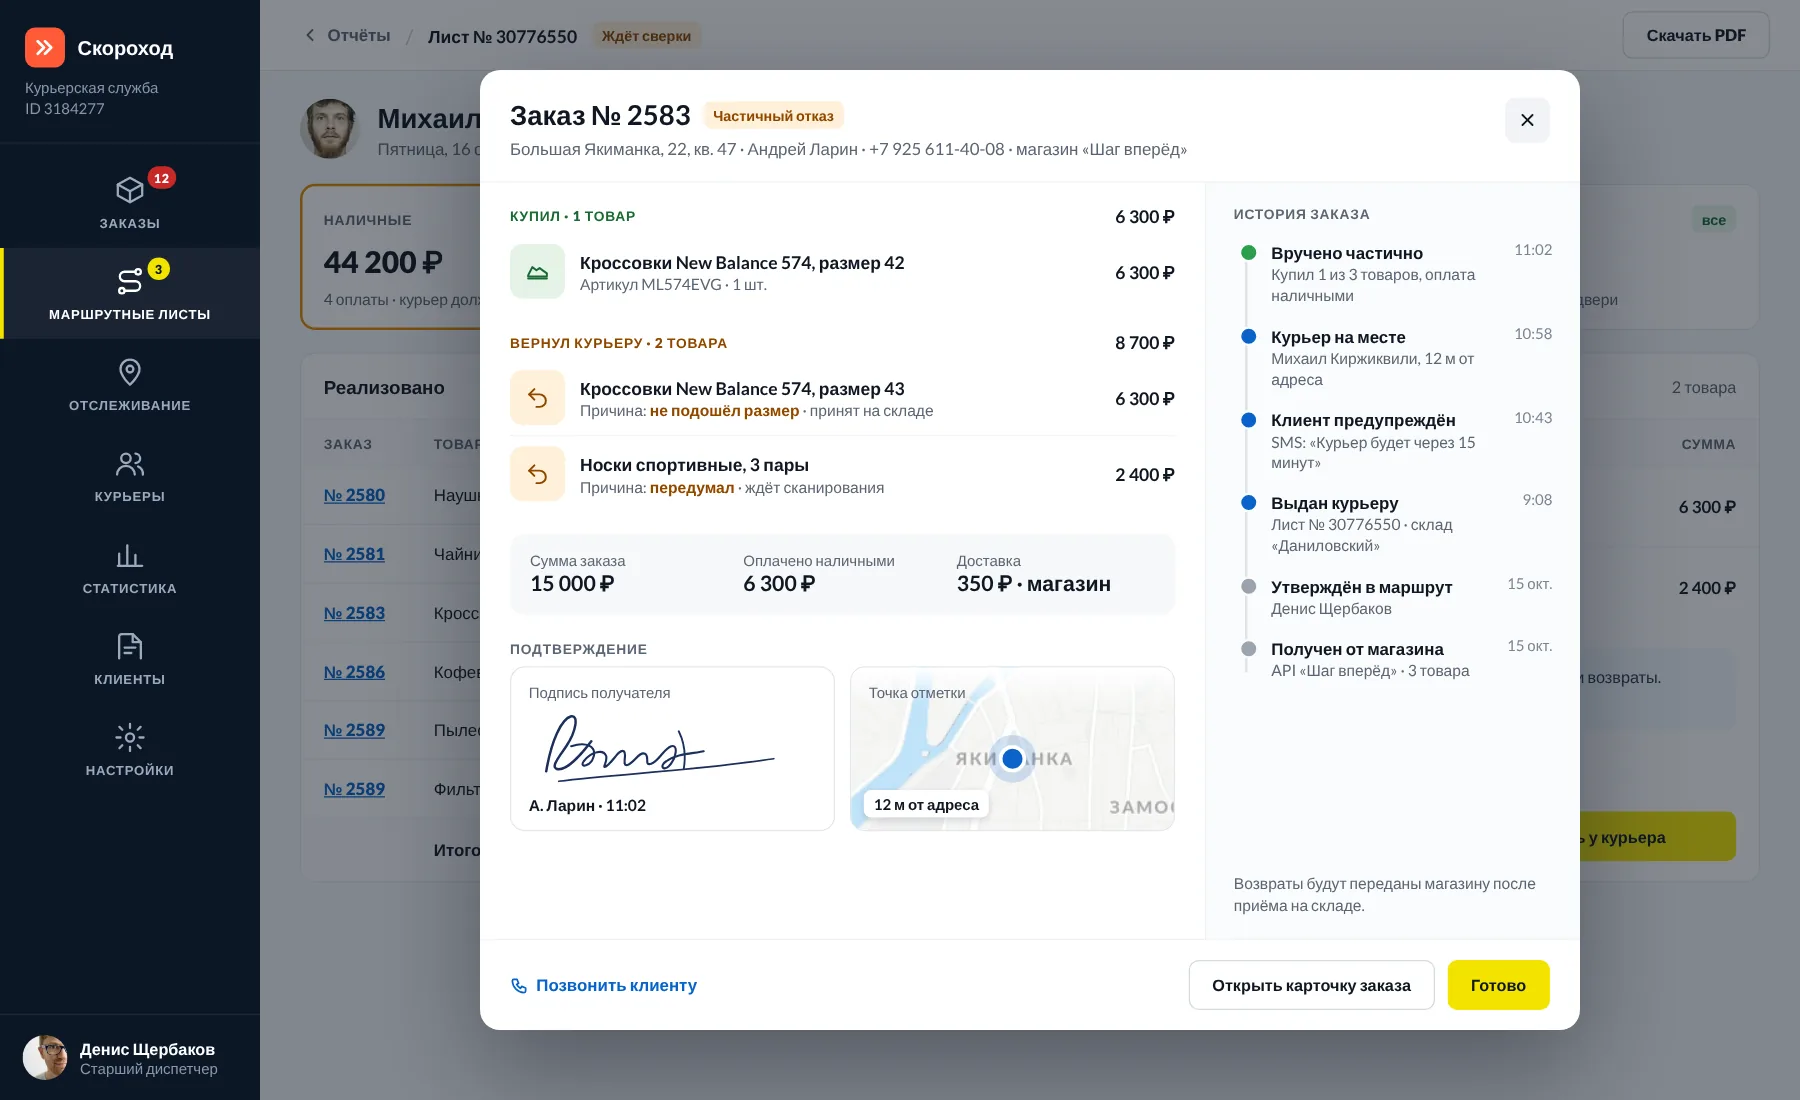The image size is (1800, 1100).
Task: Click the Скороход logo icon
Action: pyautogui.click(x=45, y=47)
